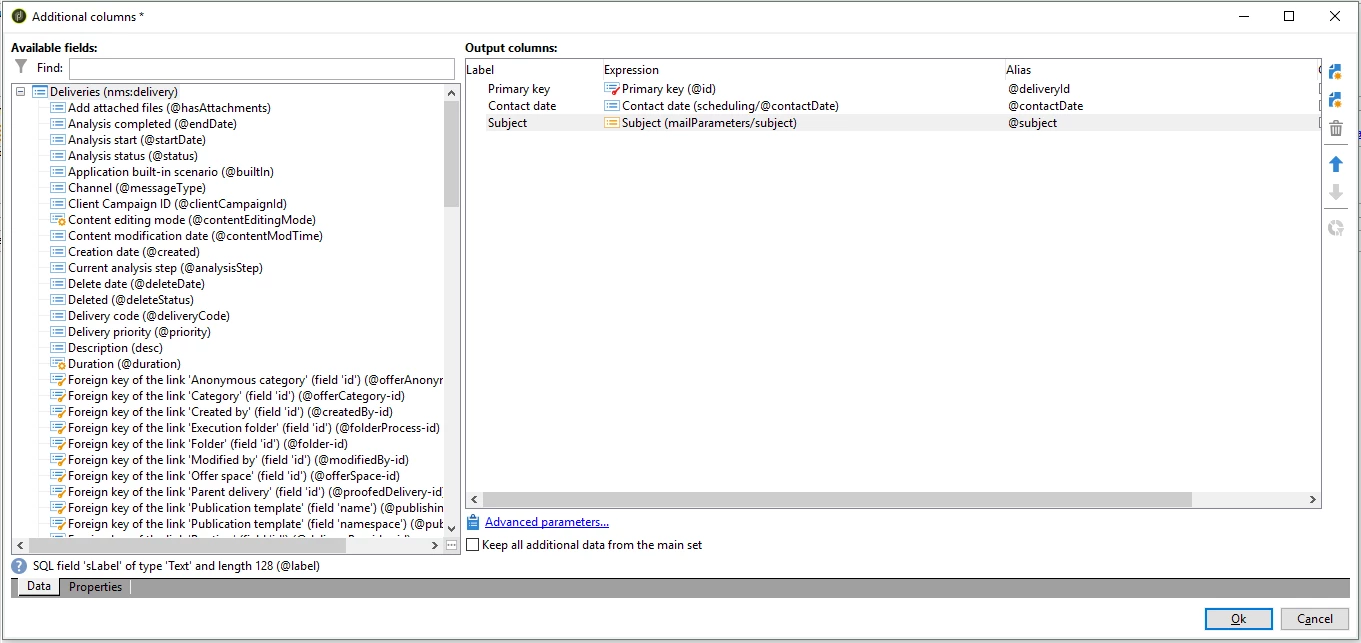Screen dimensions: 1361x643
Task: Click icon of Content editing mode field
Action: coord(58,220)
